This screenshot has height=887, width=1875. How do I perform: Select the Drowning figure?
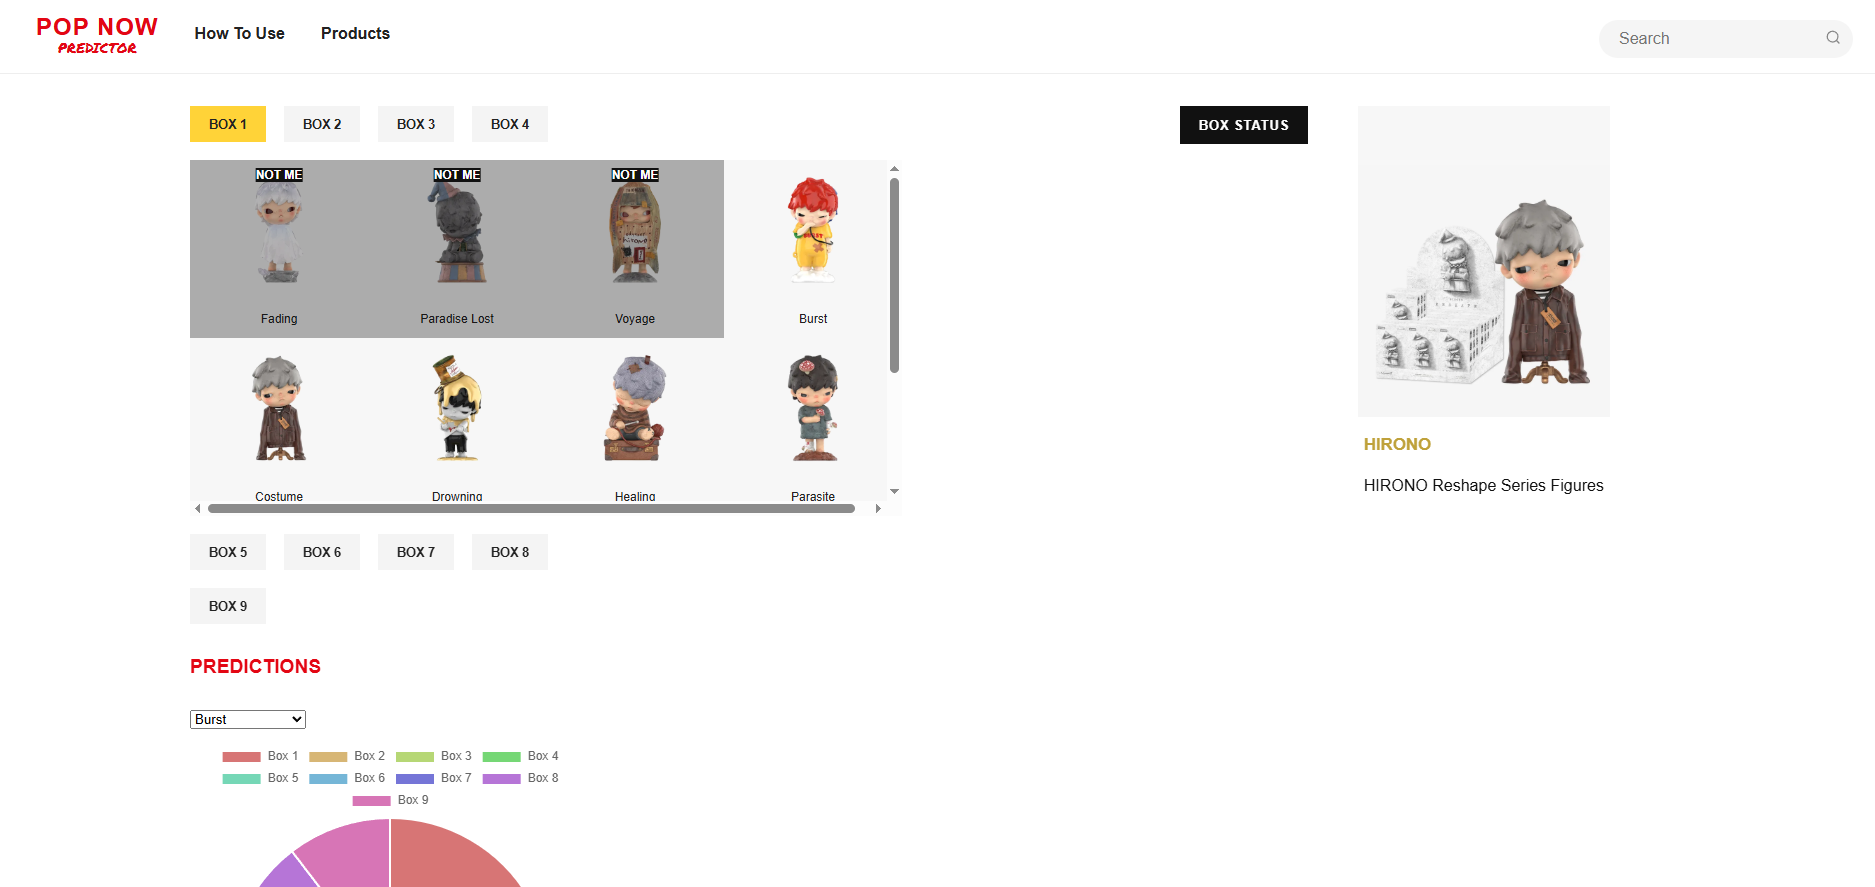click(x=457, y=420)
